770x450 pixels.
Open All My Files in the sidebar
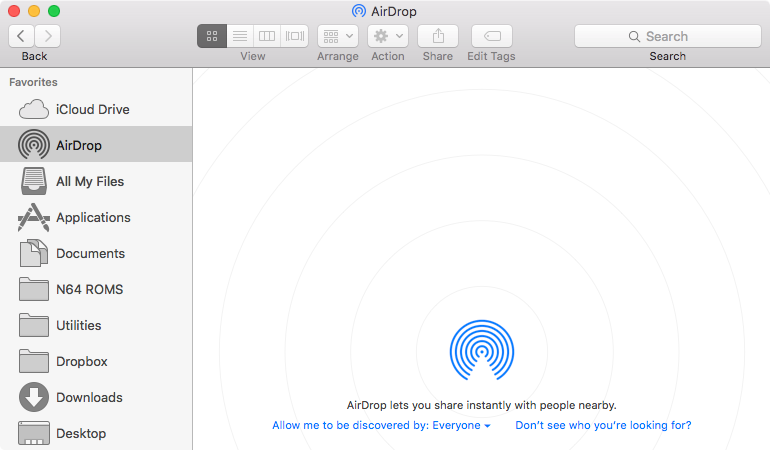point(96,181)
